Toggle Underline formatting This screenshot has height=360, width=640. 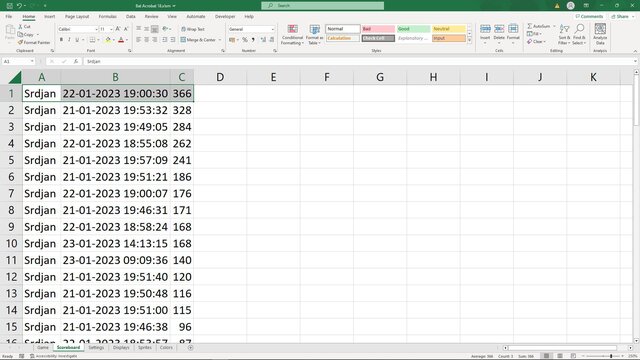77,40
